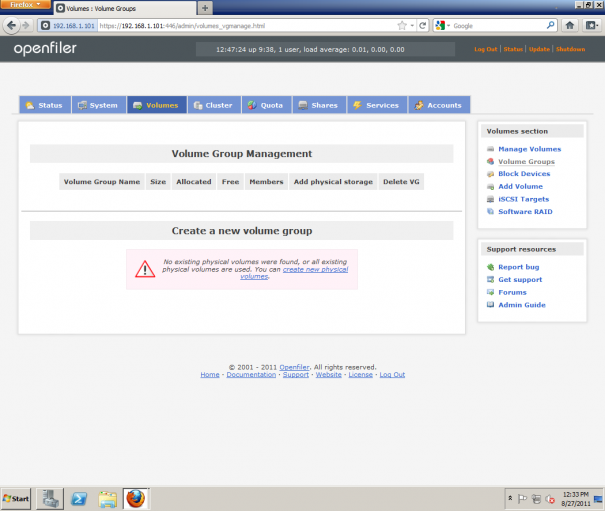Click the Forums icon

[490, 292]
